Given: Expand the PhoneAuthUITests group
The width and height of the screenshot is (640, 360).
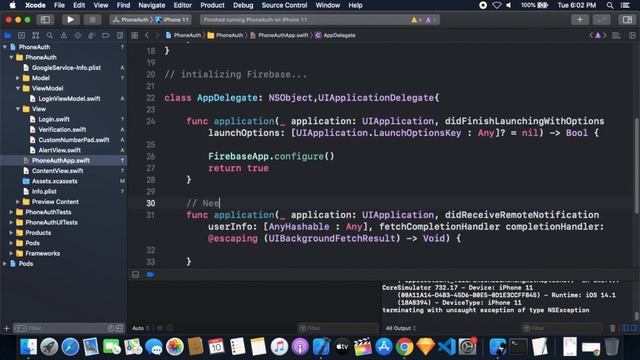Looking at the screenshot, I should coord(11,222).
